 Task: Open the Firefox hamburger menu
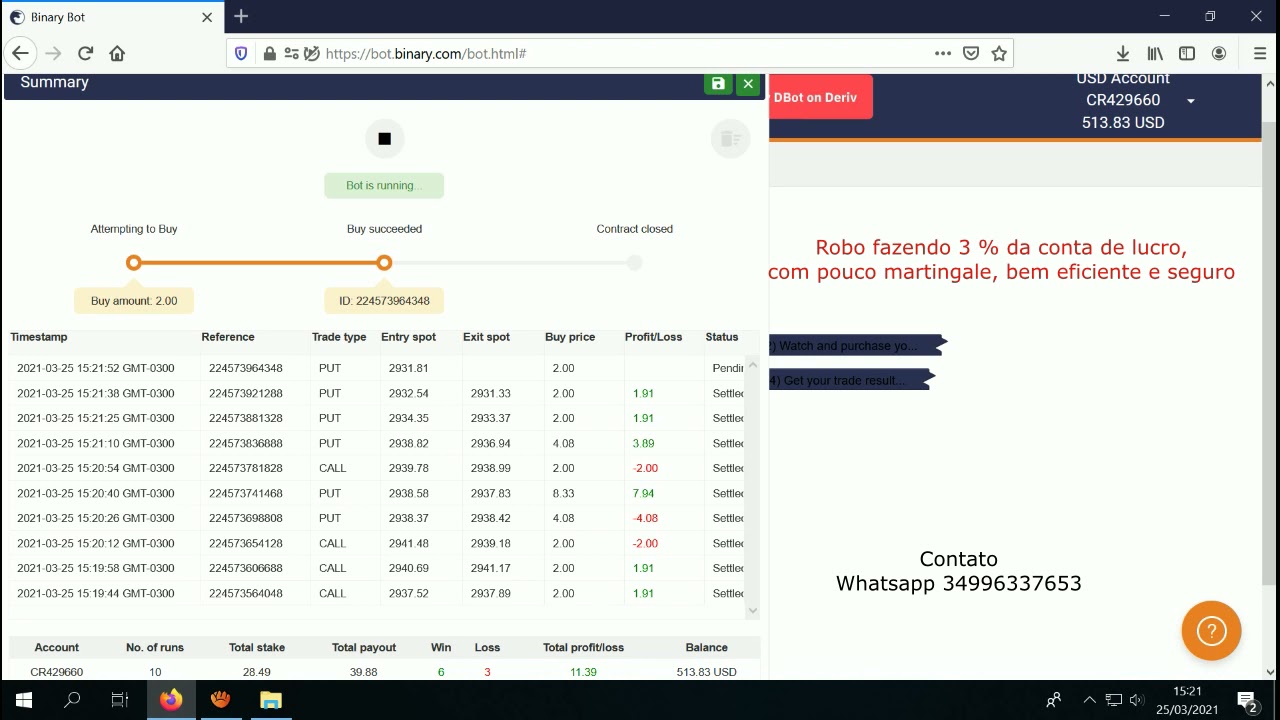[x=1259, y=54]
